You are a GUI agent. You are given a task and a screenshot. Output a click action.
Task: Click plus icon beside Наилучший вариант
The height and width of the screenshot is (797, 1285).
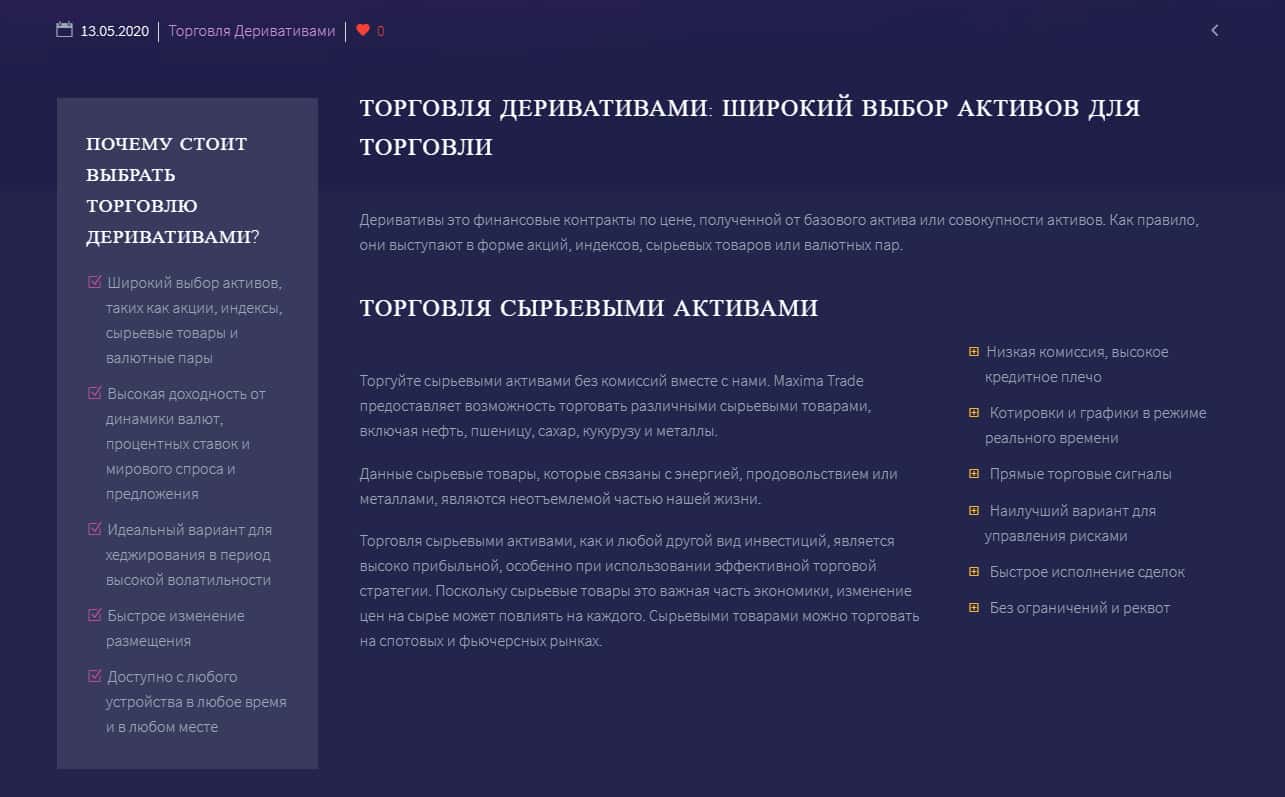click(974, 510)
